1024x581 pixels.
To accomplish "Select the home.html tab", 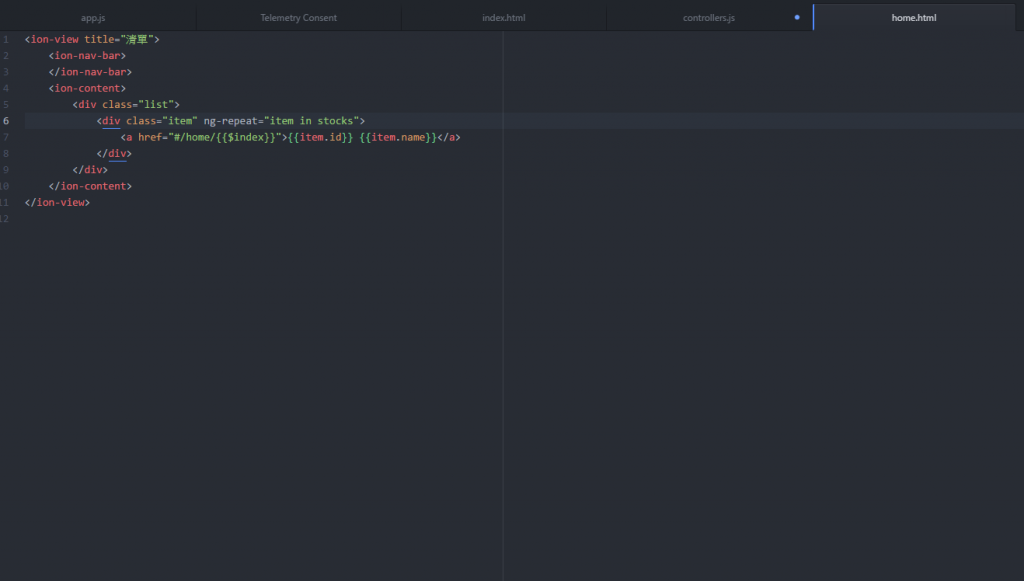I will point(914,18).
